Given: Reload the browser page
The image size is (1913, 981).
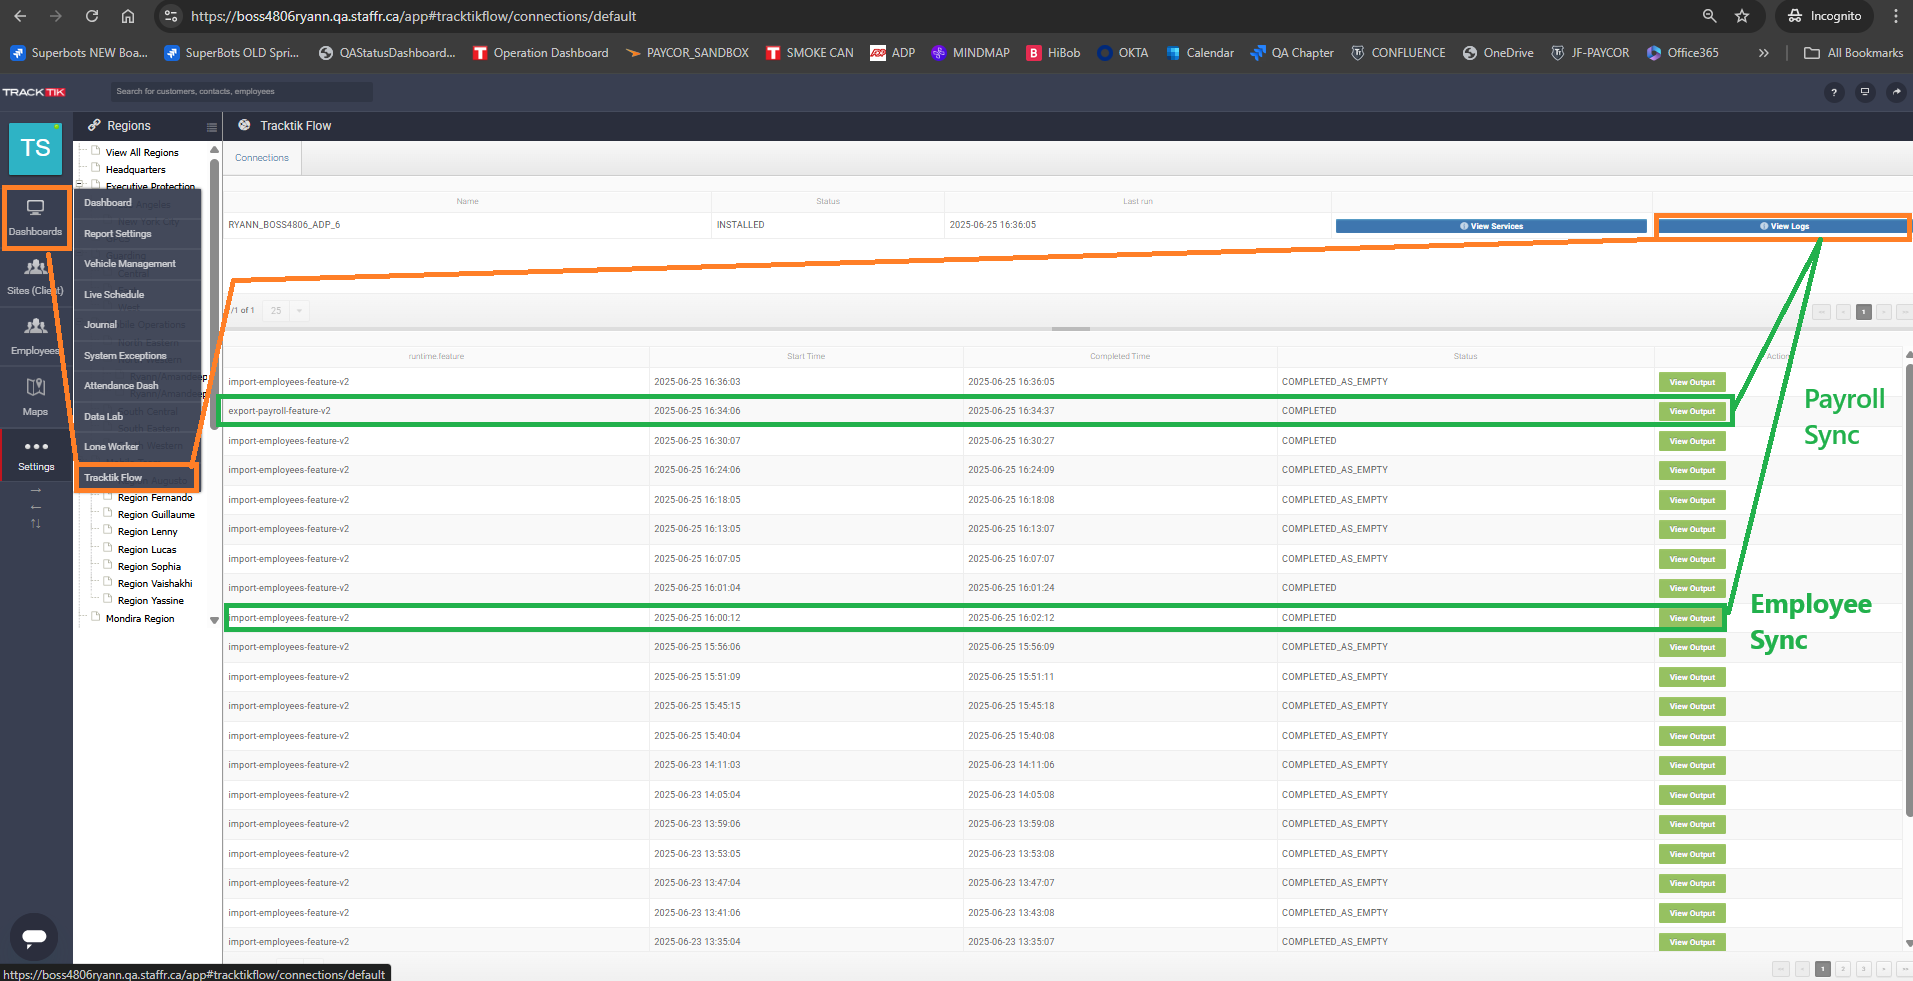Looking at the screenshot, I should (91, 16).
